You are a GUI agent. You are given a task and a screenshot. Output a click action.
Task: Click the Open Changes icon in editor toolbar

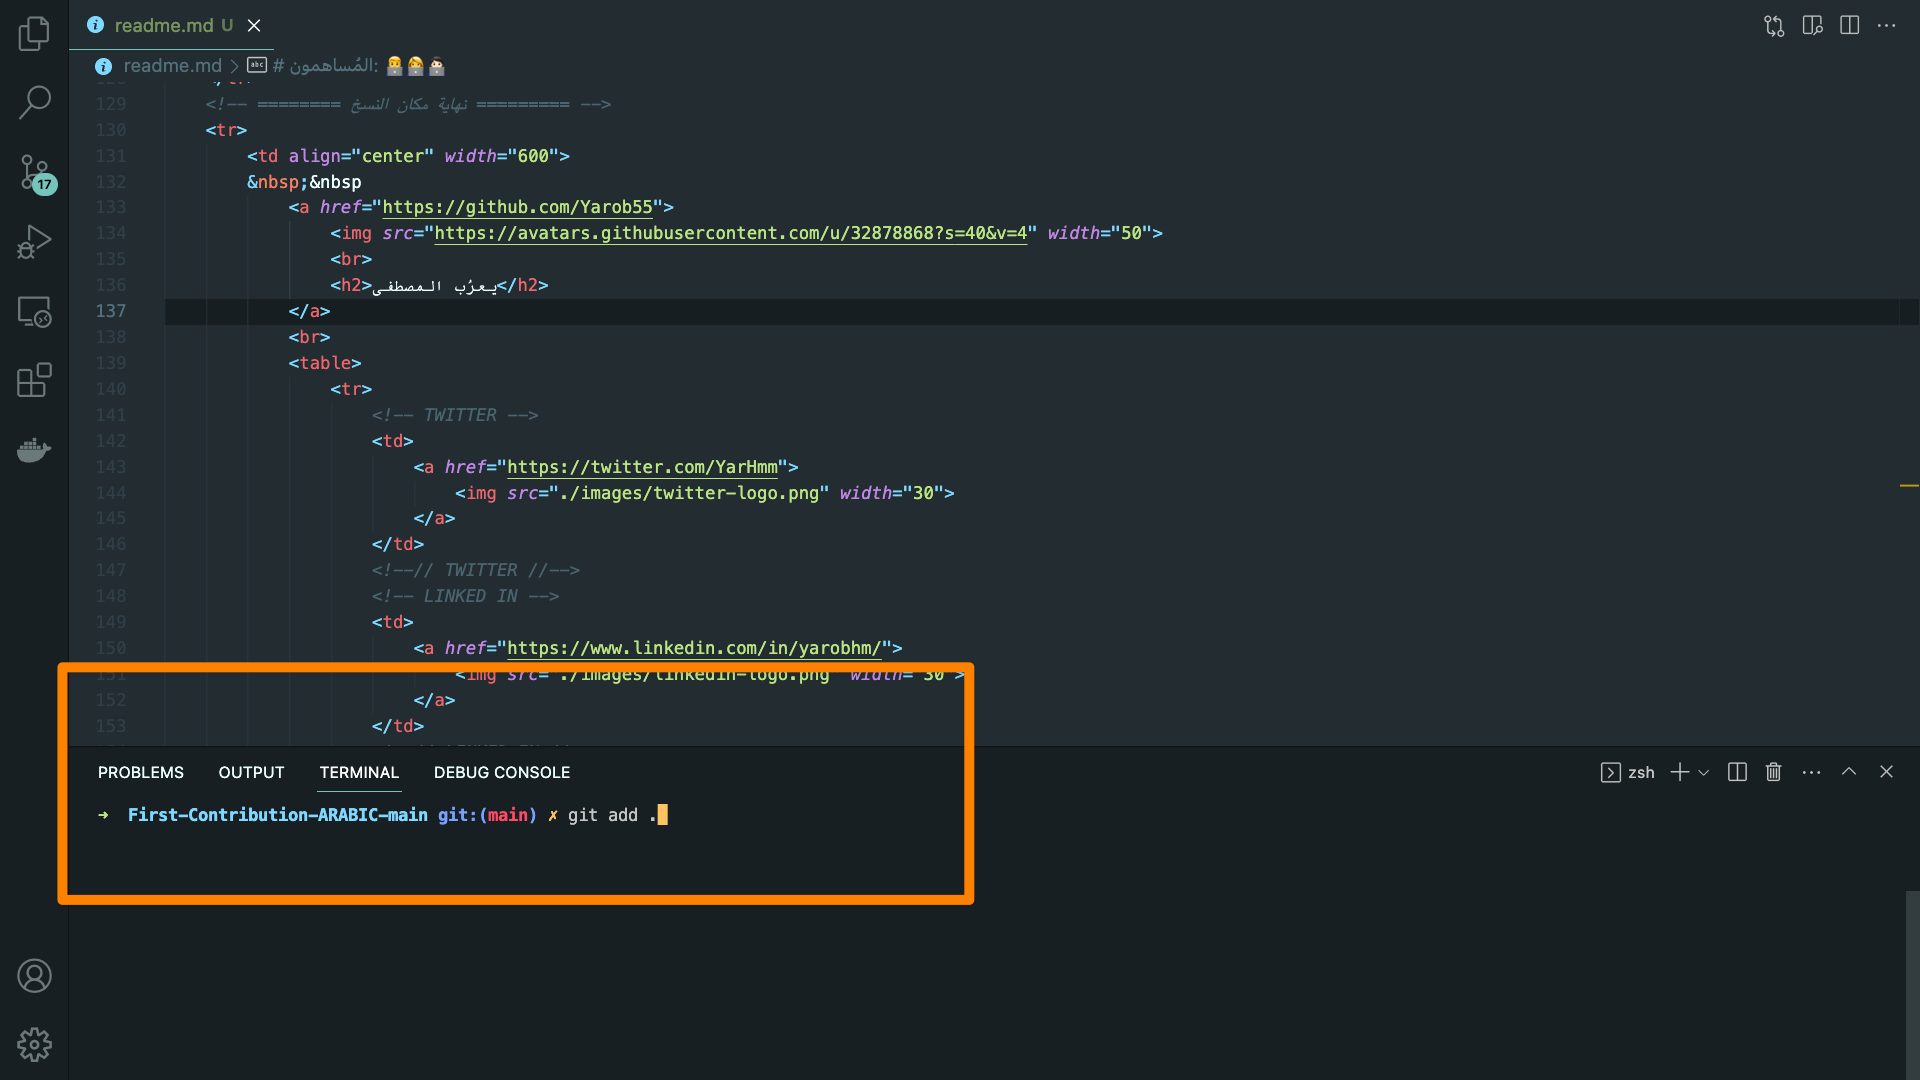point(1774,26)
